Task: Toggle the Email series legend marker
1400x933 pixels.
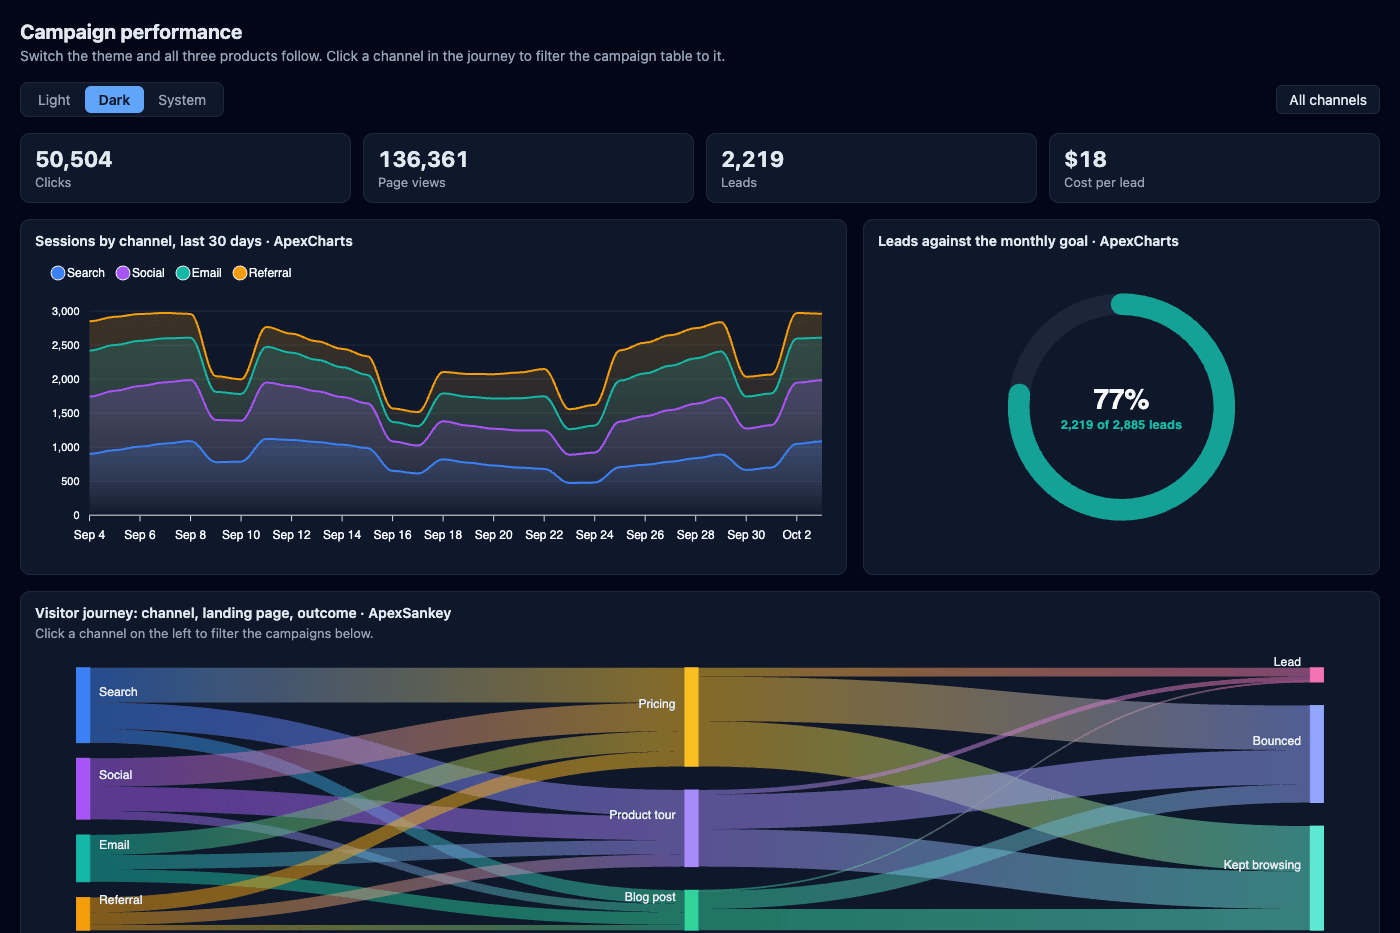Action: click(x=183, y=273)
